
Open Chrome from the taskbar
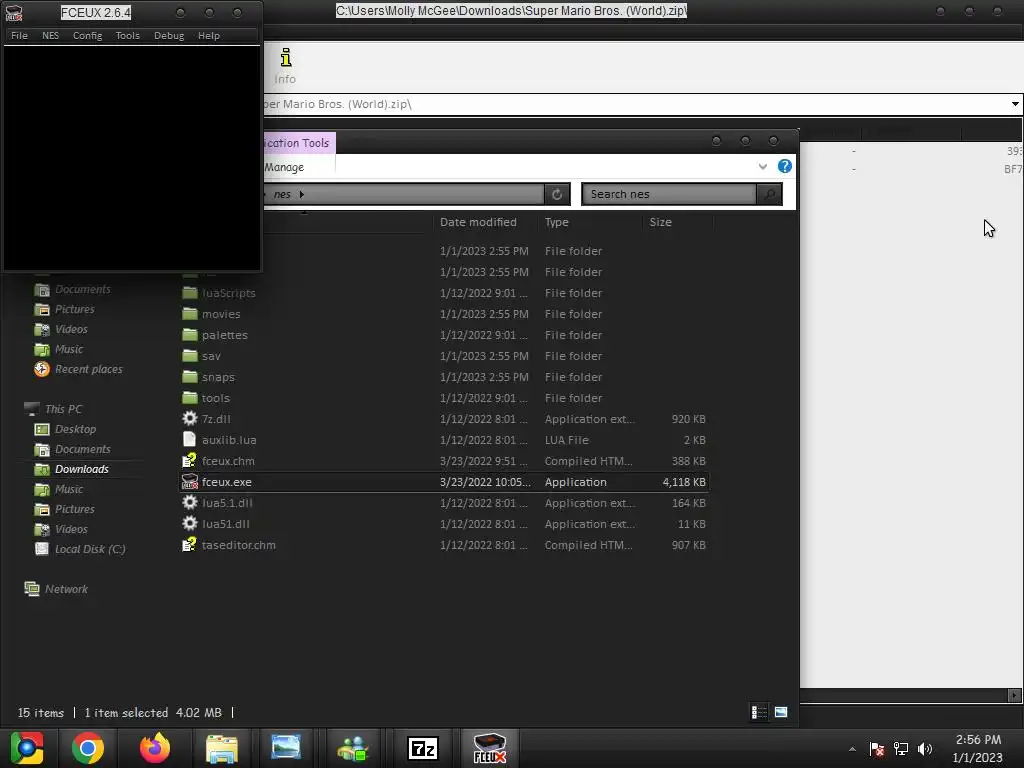click(88, 748)
